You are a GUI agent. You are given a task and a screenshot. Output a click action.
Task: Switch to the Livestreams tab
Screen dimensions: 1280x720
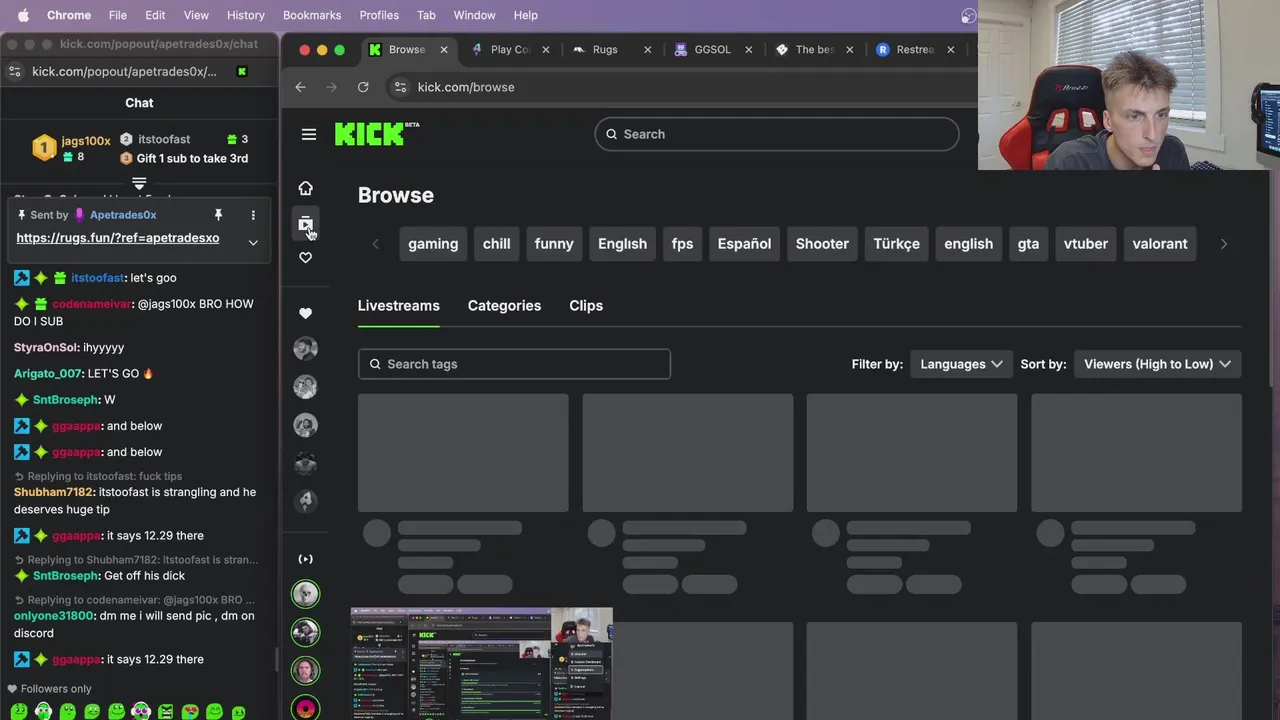tap(398, 306)
